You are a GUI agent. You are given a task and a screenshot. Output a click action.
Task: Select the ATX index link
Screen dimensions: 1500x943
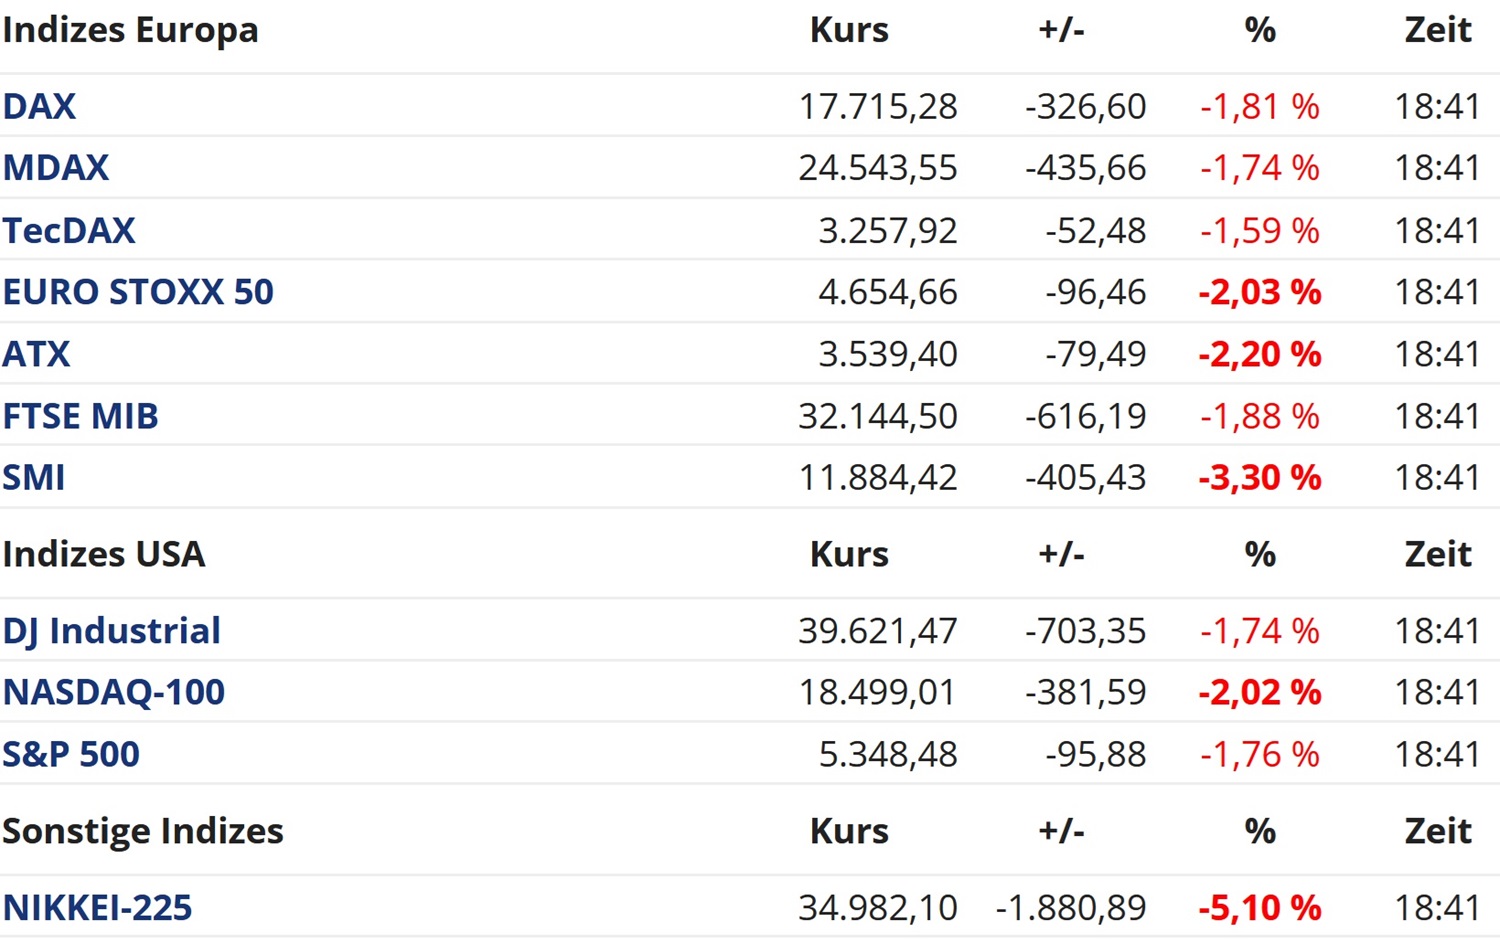coord(37,354)
